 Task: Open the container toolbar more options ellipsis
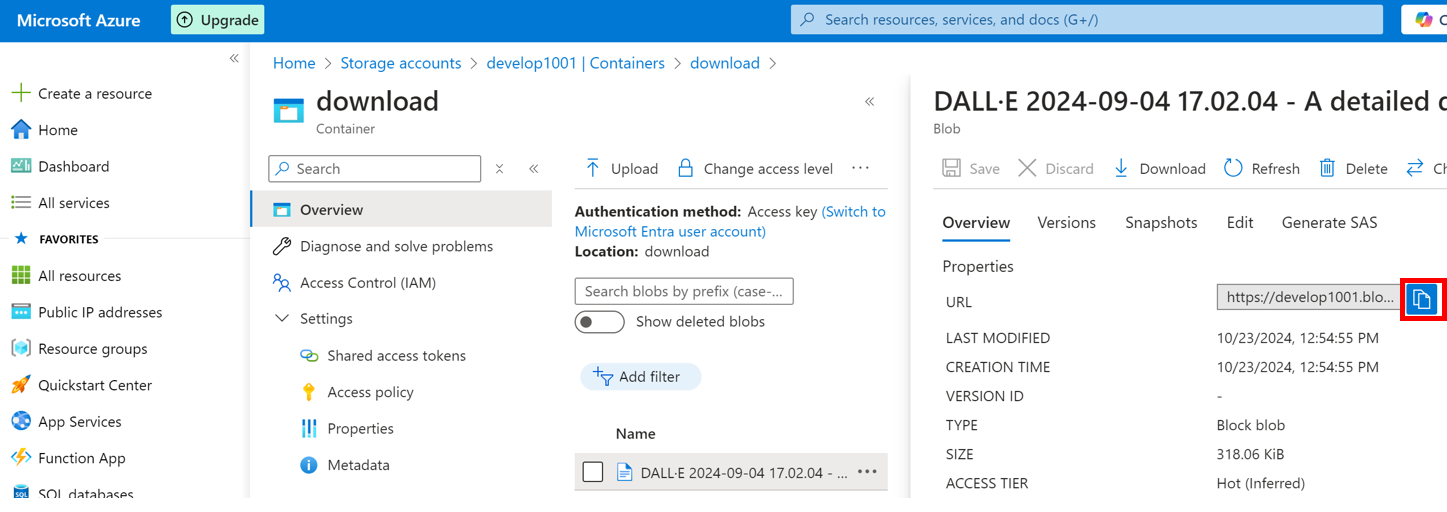pos(861,168)
